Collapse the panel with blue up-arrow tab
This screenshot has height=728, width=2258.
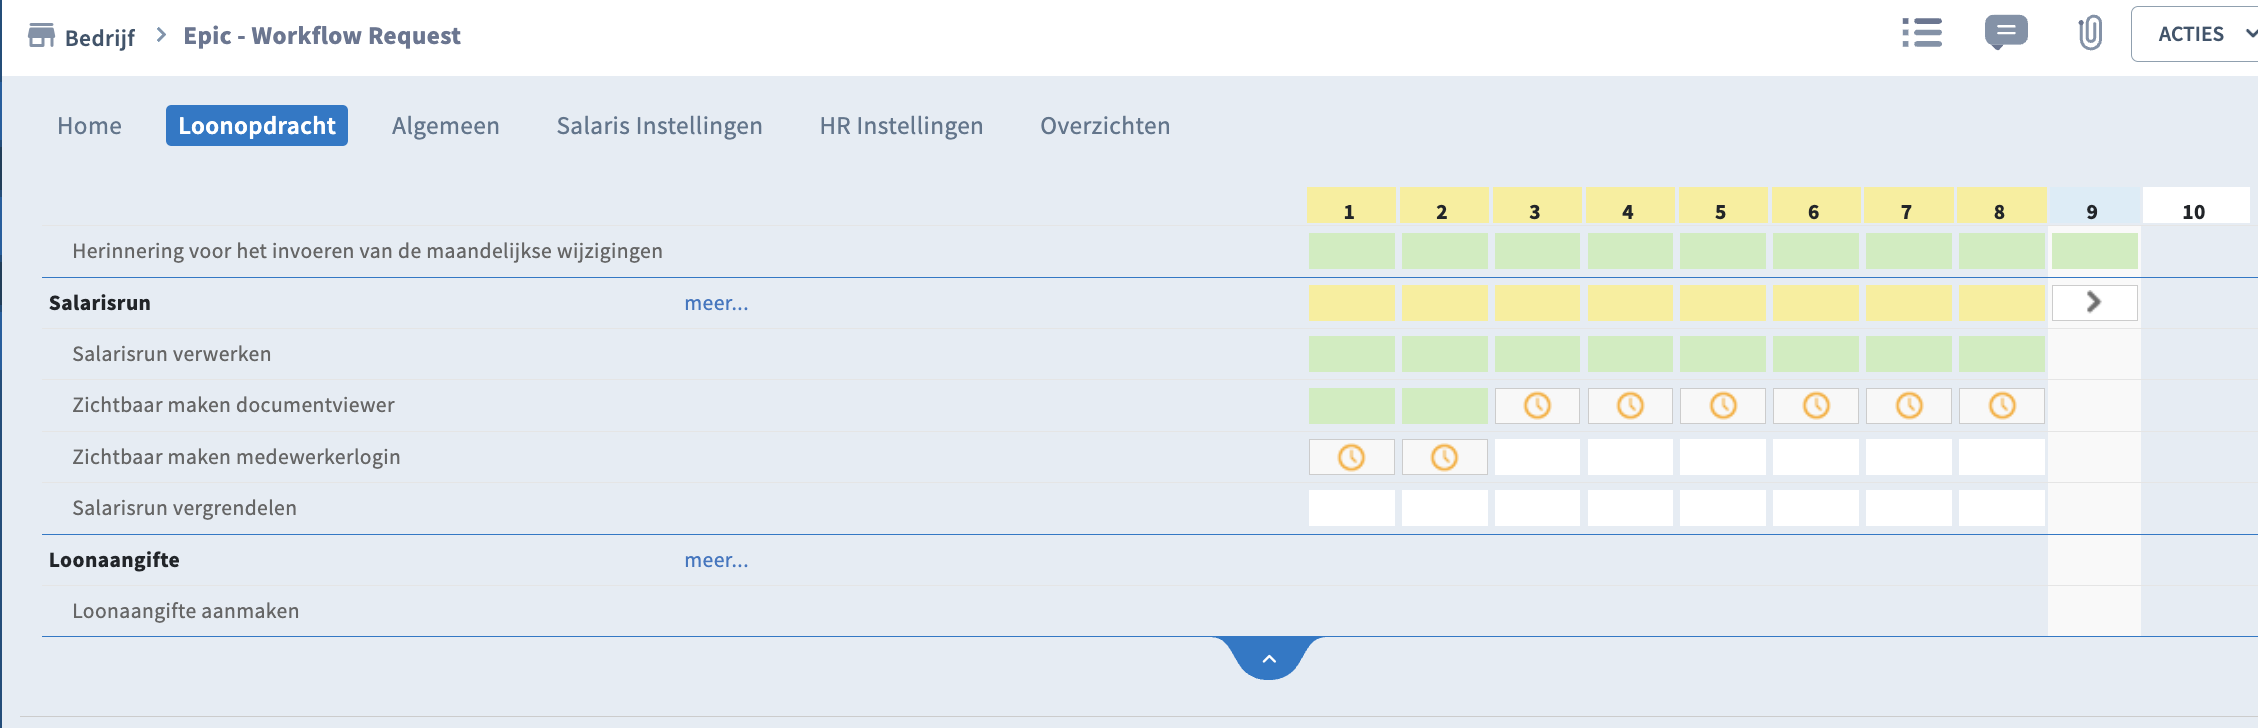(x=1269, y=658)
